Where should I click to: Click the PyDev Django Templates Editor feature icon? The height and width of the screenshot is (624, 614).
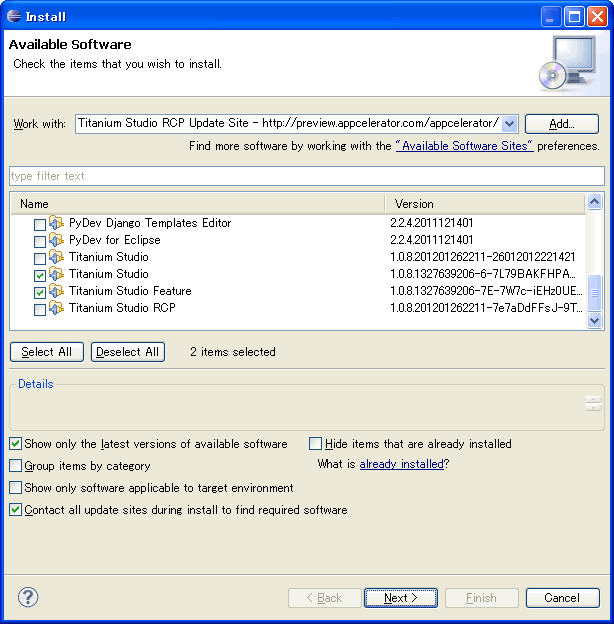point(56,222)
